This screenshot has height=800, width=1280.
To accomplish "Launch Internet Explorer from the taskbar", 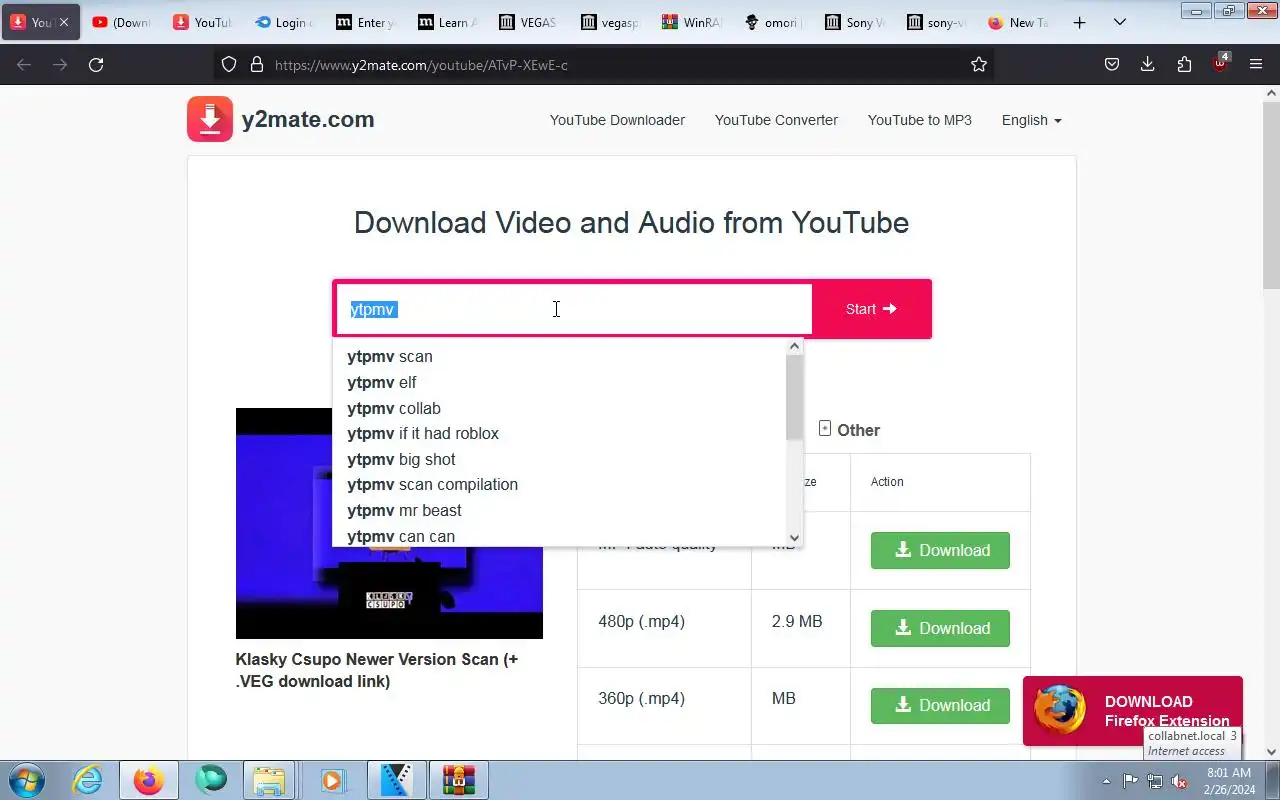I will [88, 780].
